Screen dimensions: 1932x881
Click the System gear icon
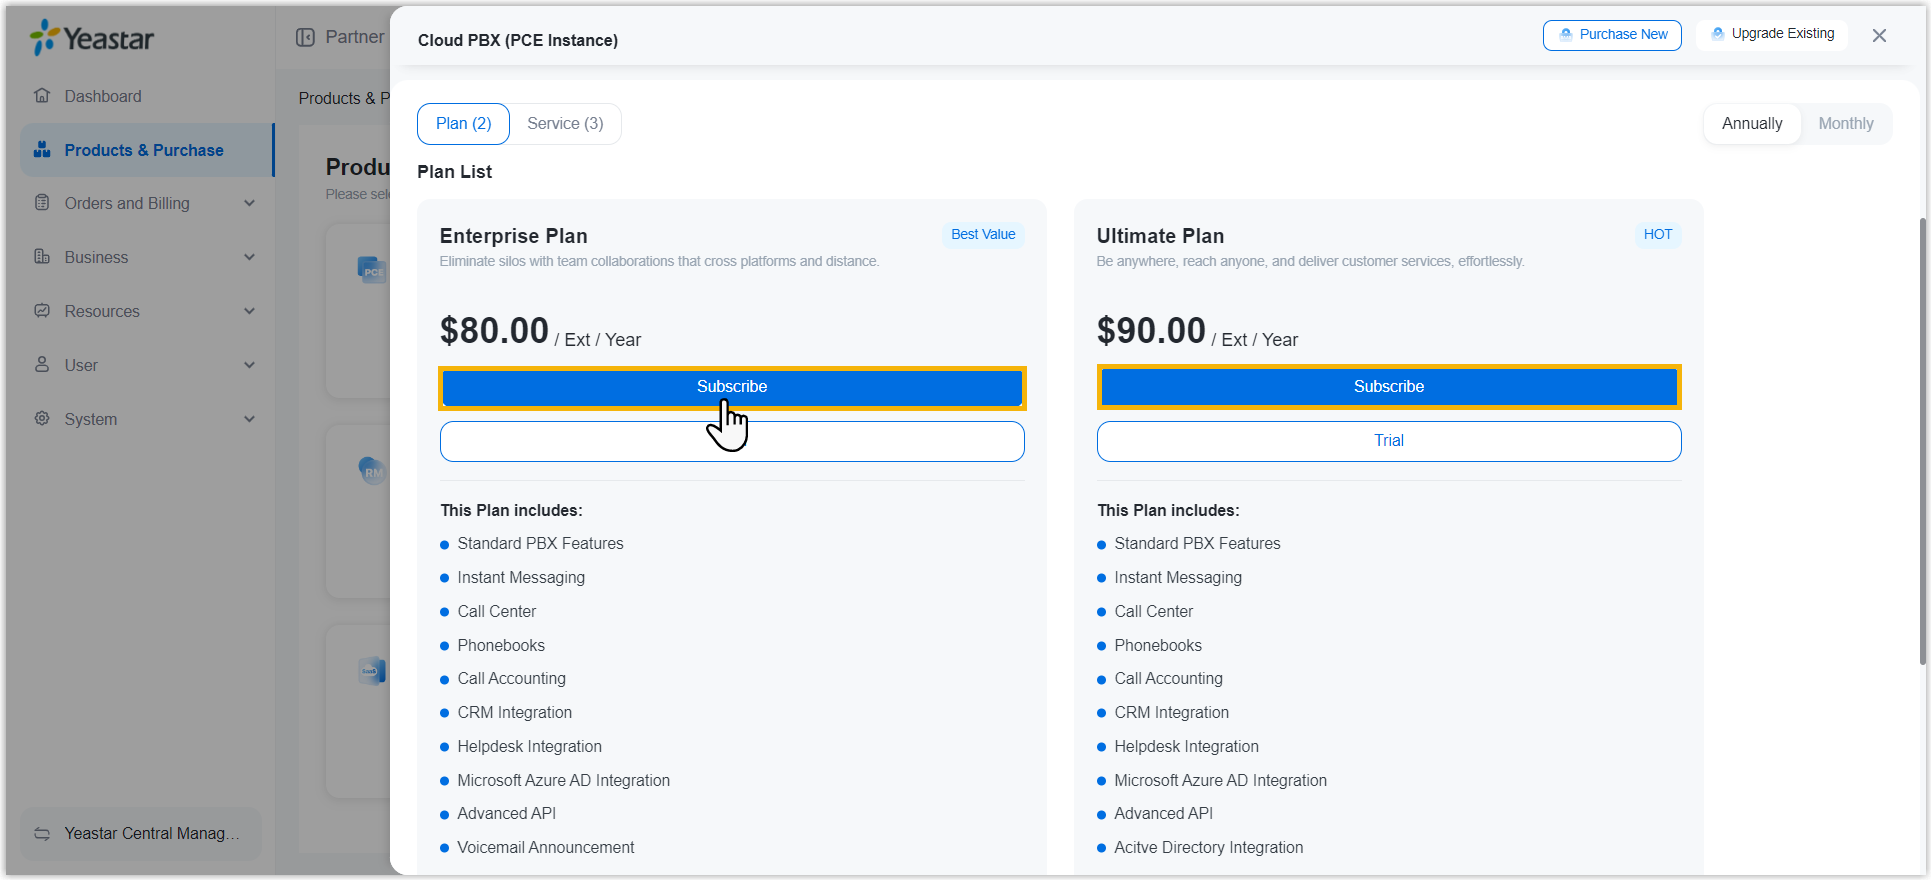[x=42, y=419]
